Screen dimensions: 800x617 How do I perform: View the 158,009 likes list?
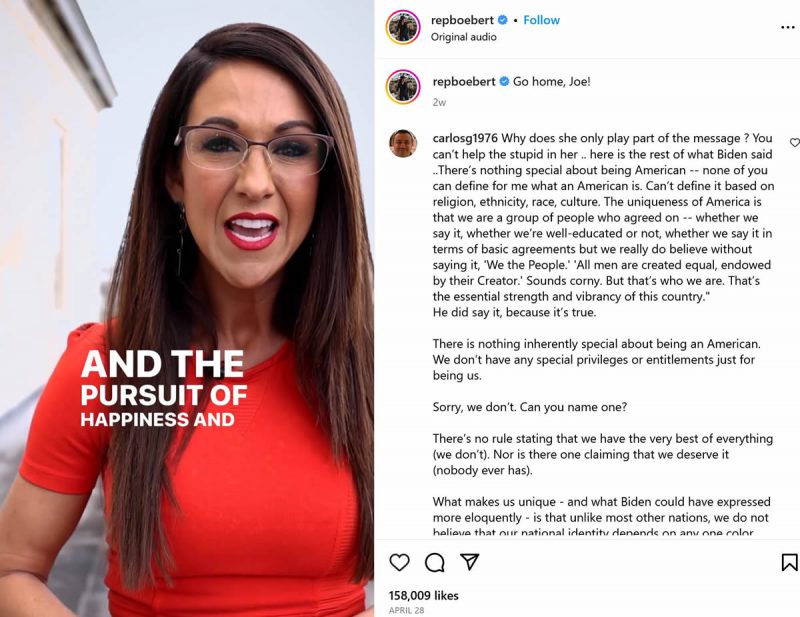coord(423,596)
